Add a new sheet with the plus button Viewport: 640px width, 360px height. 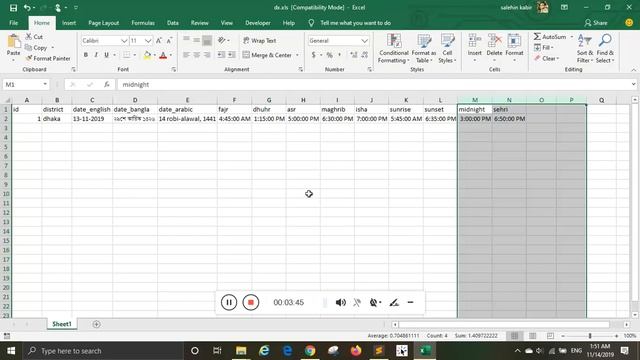pyautogui.click(x=96, y=324)
